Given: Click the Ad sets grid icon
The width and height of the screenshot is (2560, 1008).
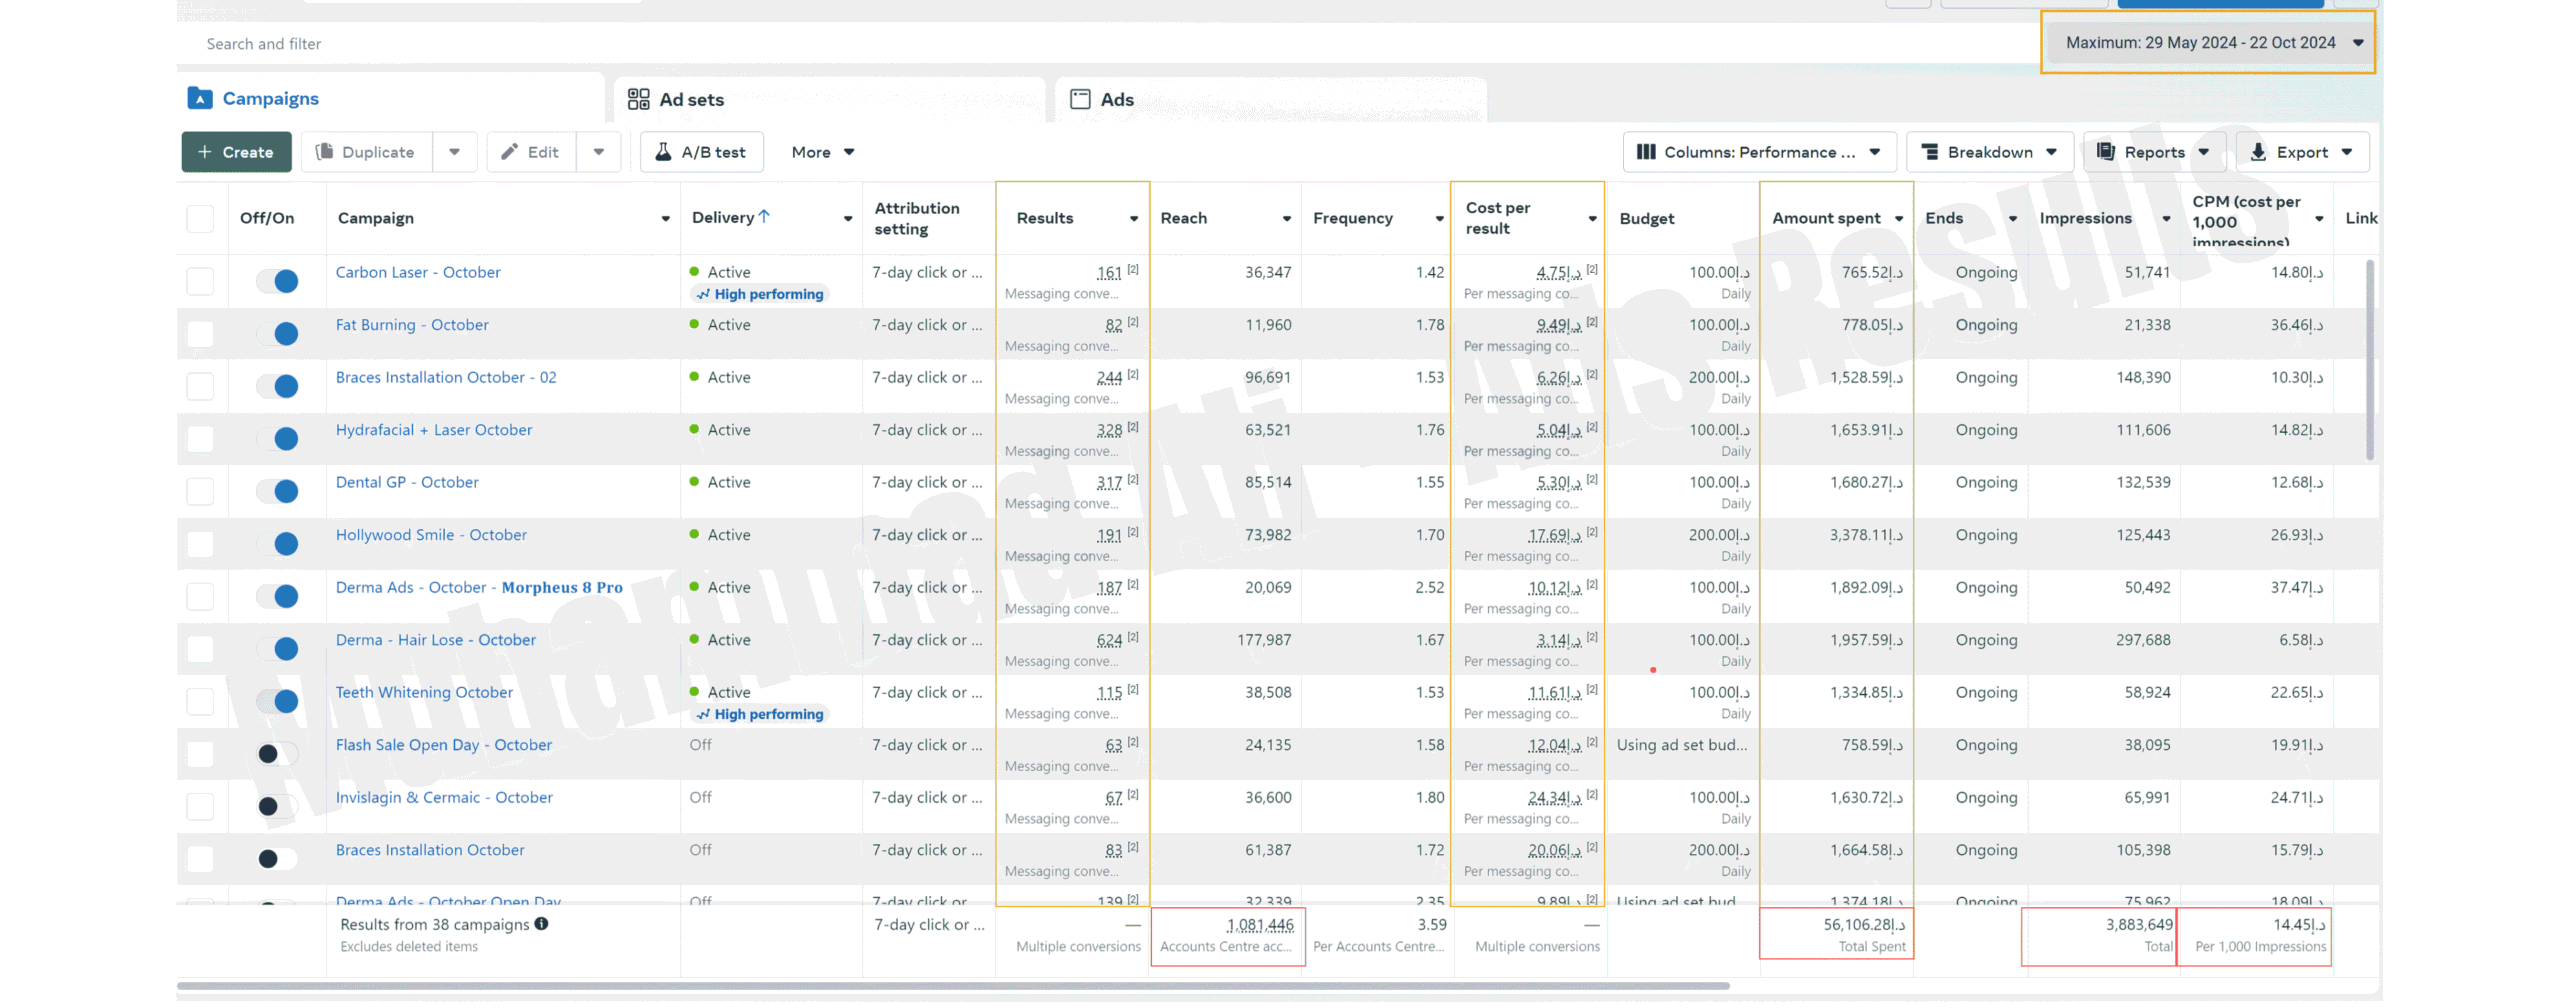Looking at the screenshot, I should pos(638,99).
